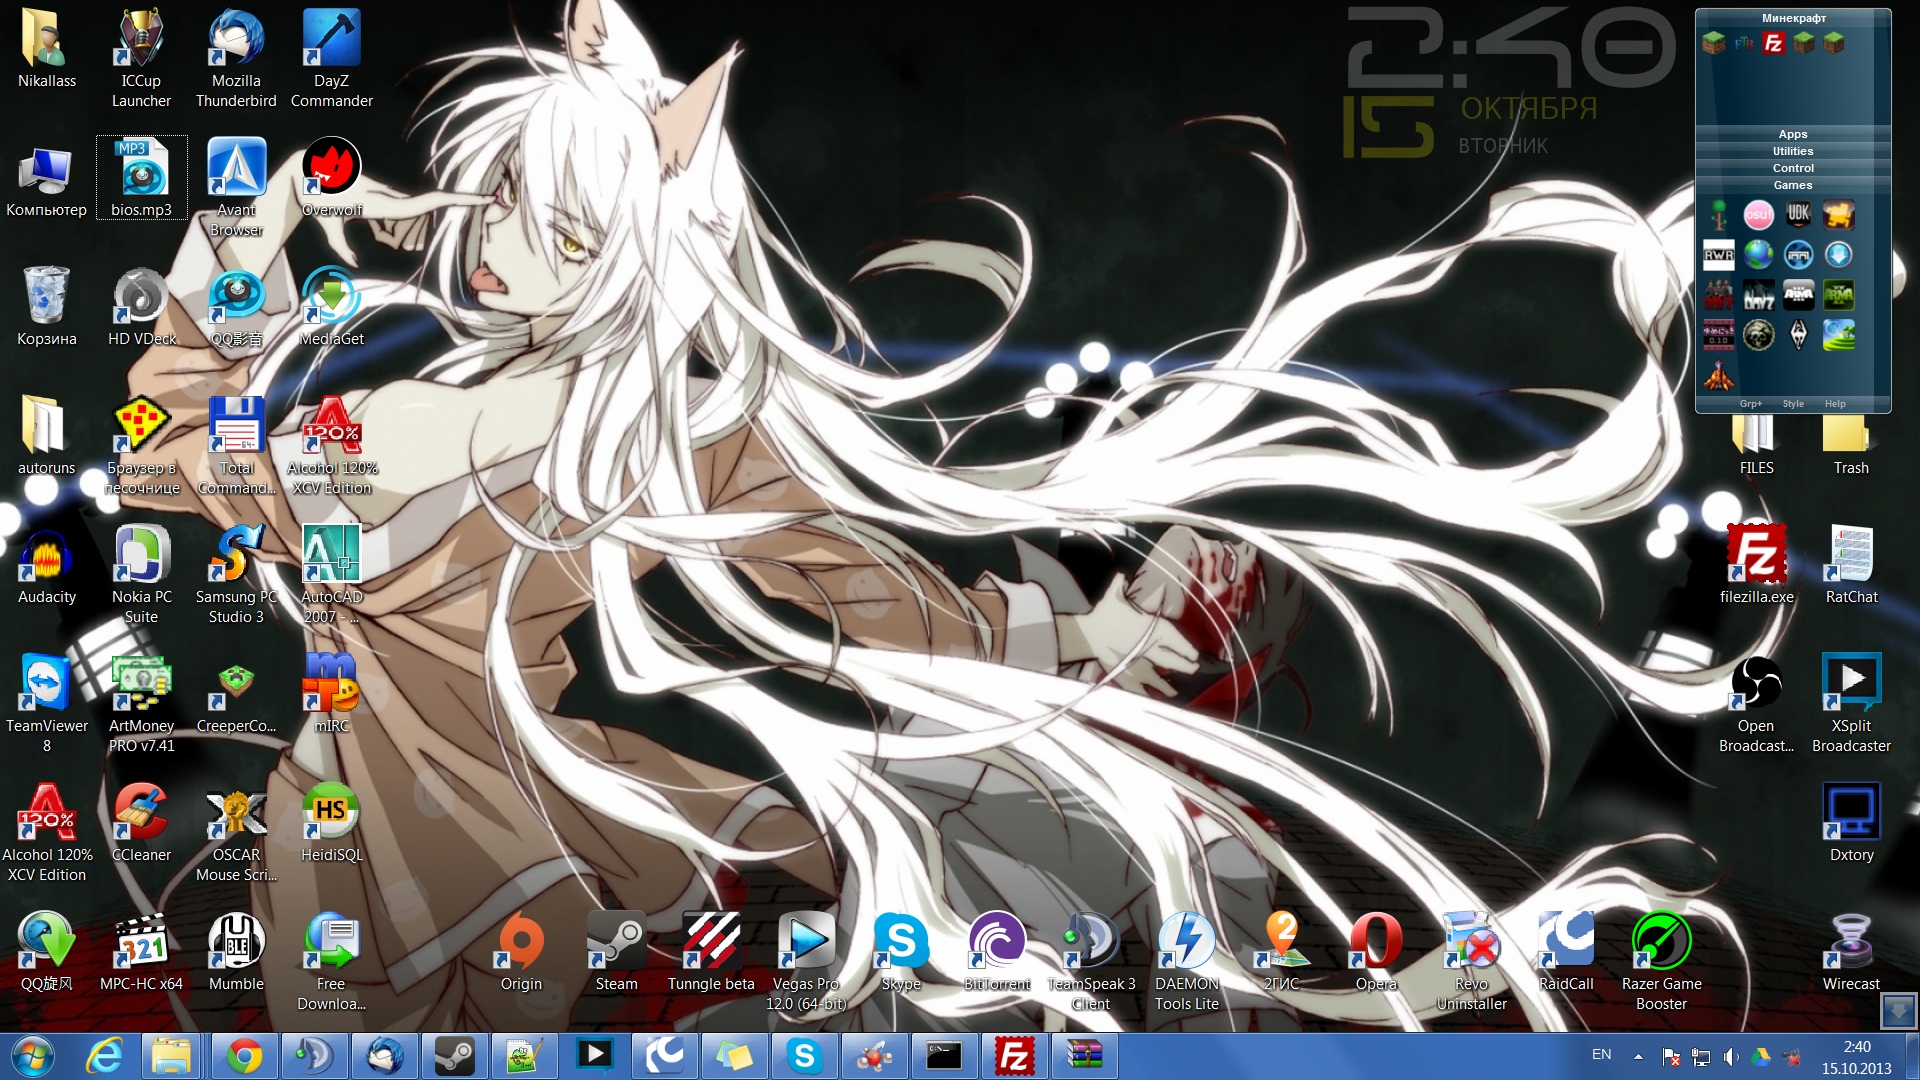Screen dimensions: 1920x1080
Task: Open the Dxtory desktop shortcut
Action: tap(1851, 822)
